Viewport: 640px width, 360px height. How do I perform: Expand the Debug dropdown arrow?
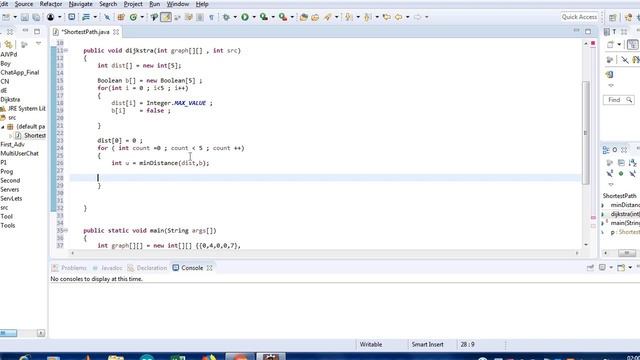point(235,17)
